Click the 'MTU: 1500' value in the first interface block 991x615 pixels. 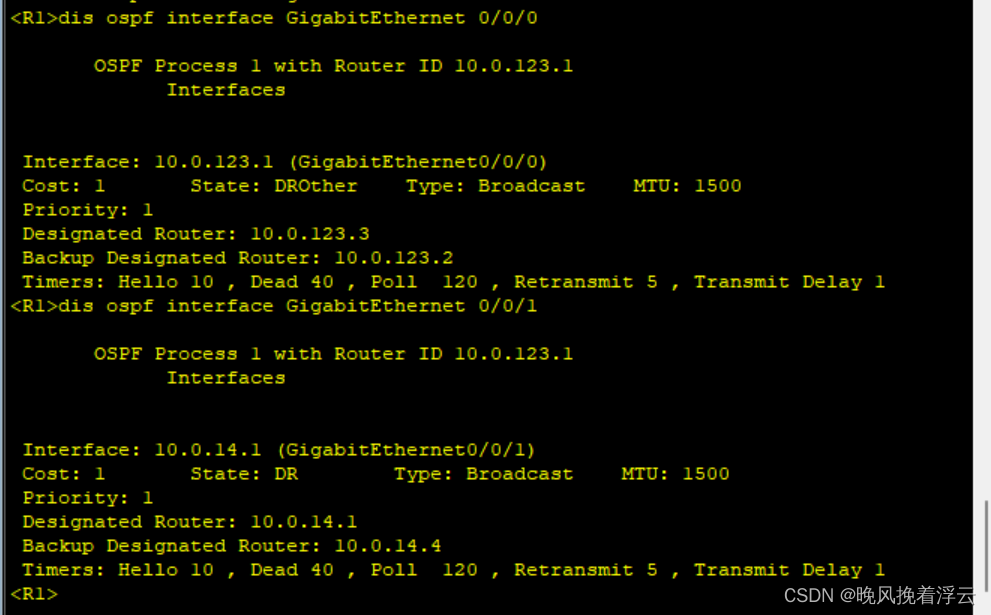[687, 186]
